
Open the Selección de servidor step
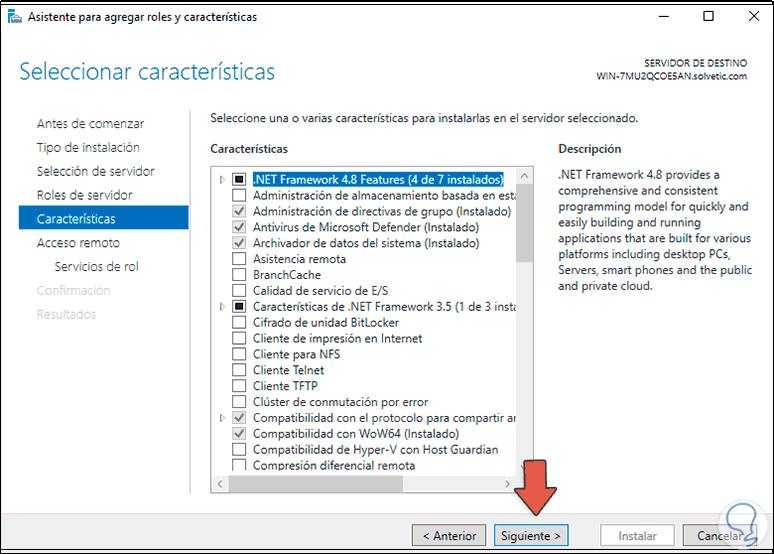click(x=96, y=171)
